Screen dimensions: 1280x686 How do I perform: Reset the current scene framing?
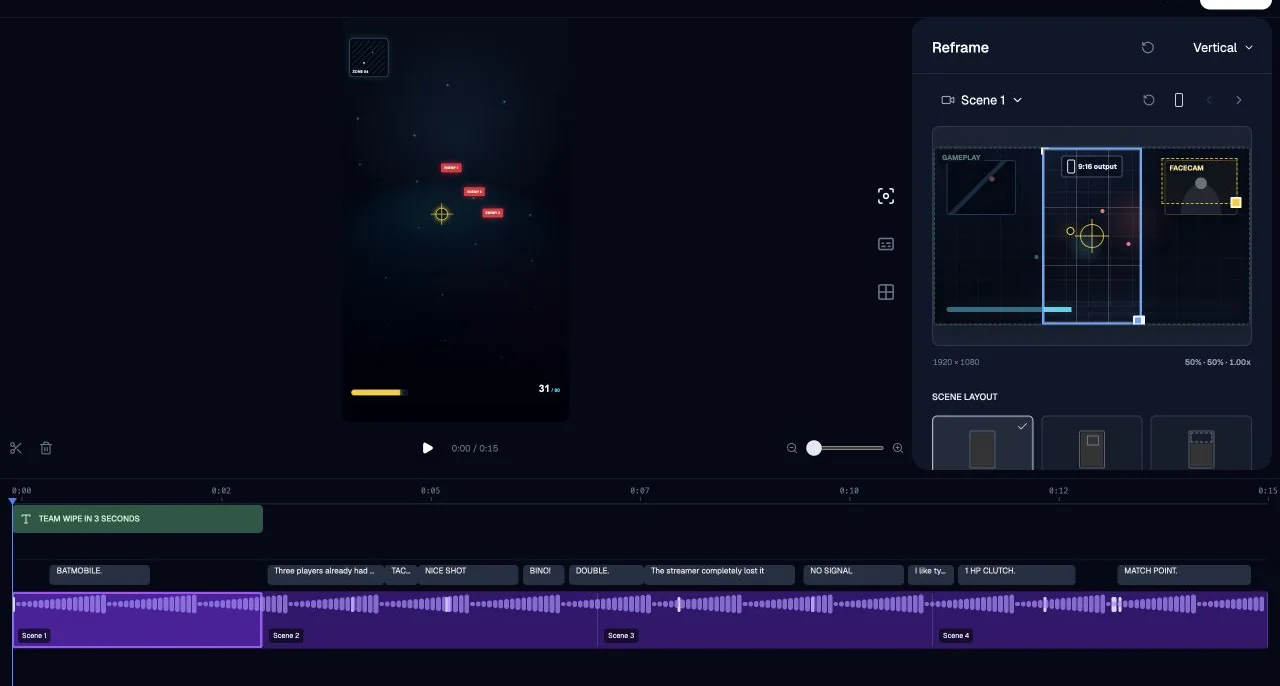tap(1149, 100)
